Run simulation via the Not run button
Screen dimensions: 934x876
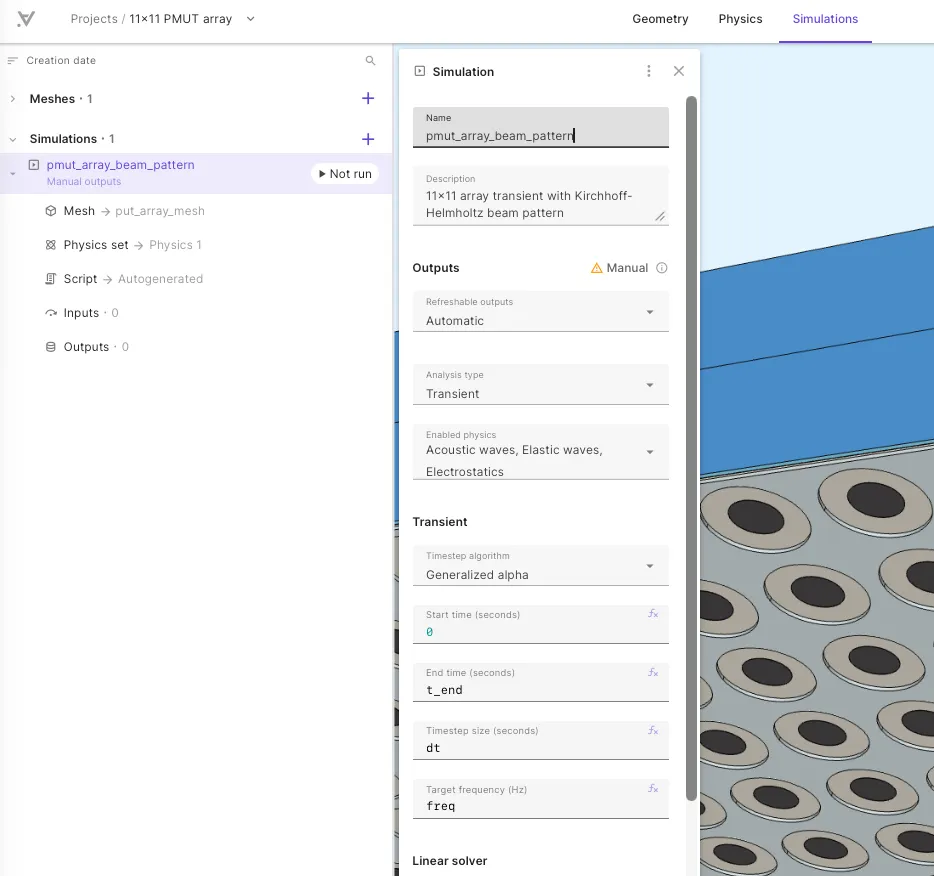(345, 174)
